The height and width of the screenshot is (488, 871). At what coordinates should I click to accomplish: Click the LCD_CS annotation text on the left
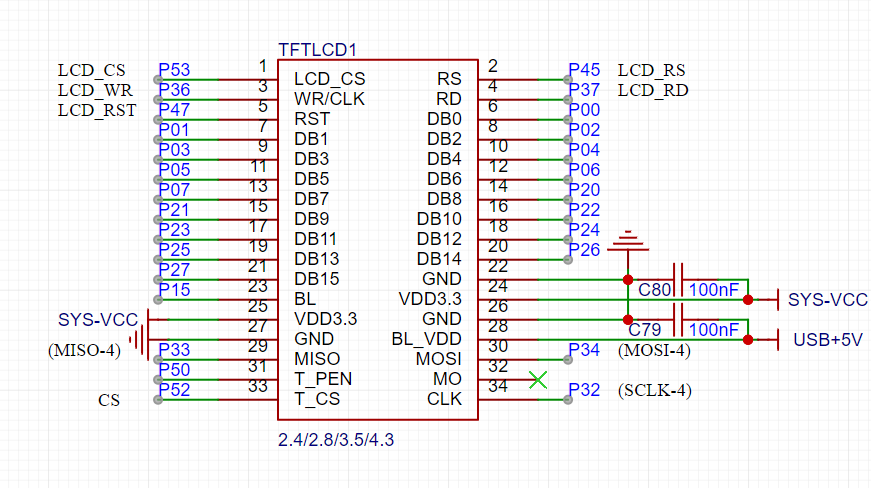(x=92, y=71)
